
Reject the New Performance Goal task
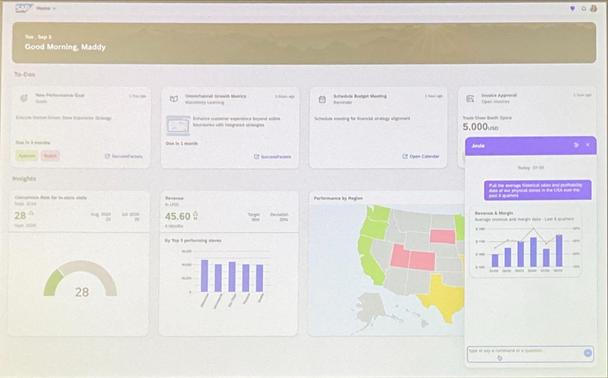50,156
